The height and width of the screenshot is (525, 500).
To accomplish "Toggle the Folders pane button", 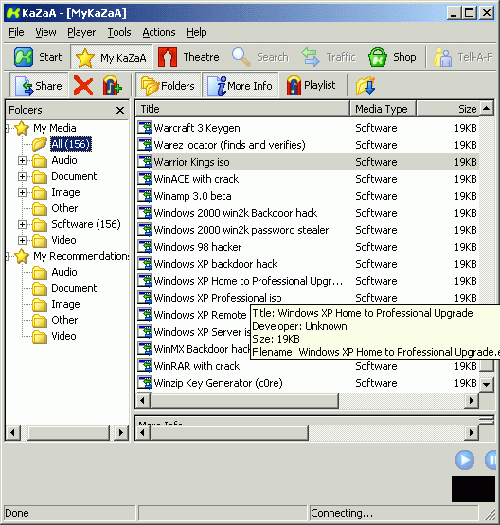I will click(168, 86).
